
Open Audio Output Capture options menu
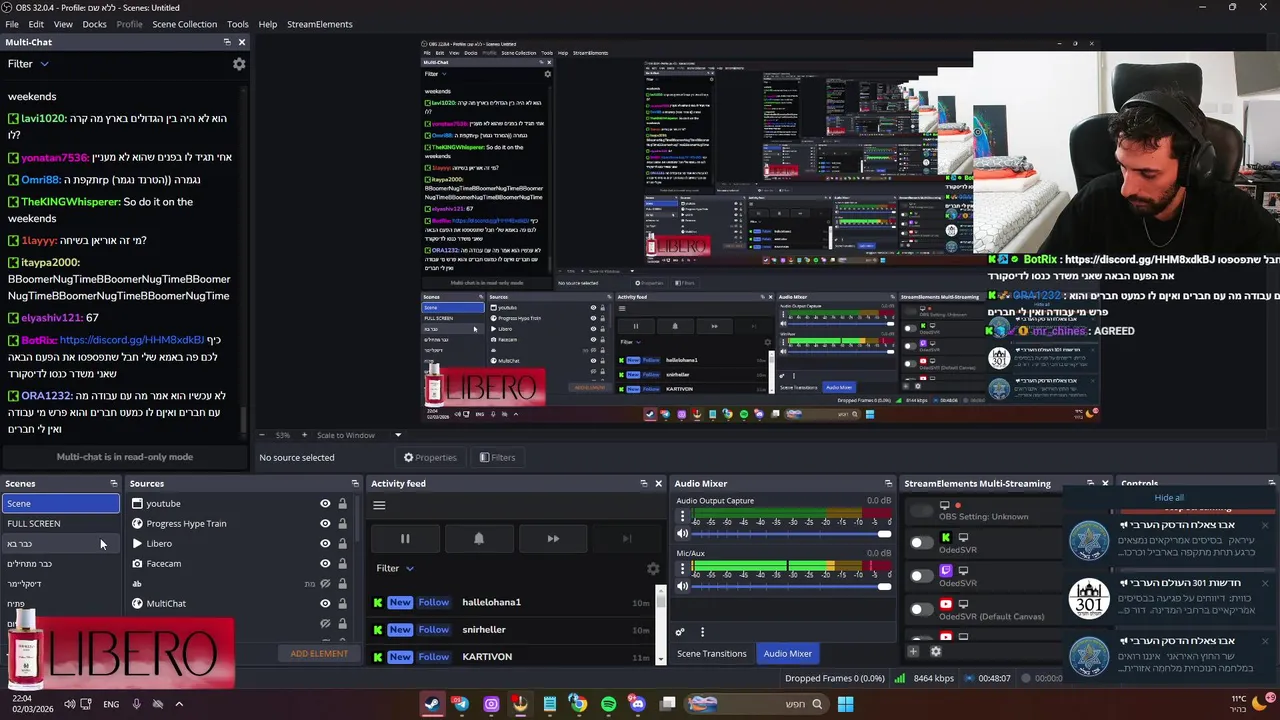(x=683, y=517)
